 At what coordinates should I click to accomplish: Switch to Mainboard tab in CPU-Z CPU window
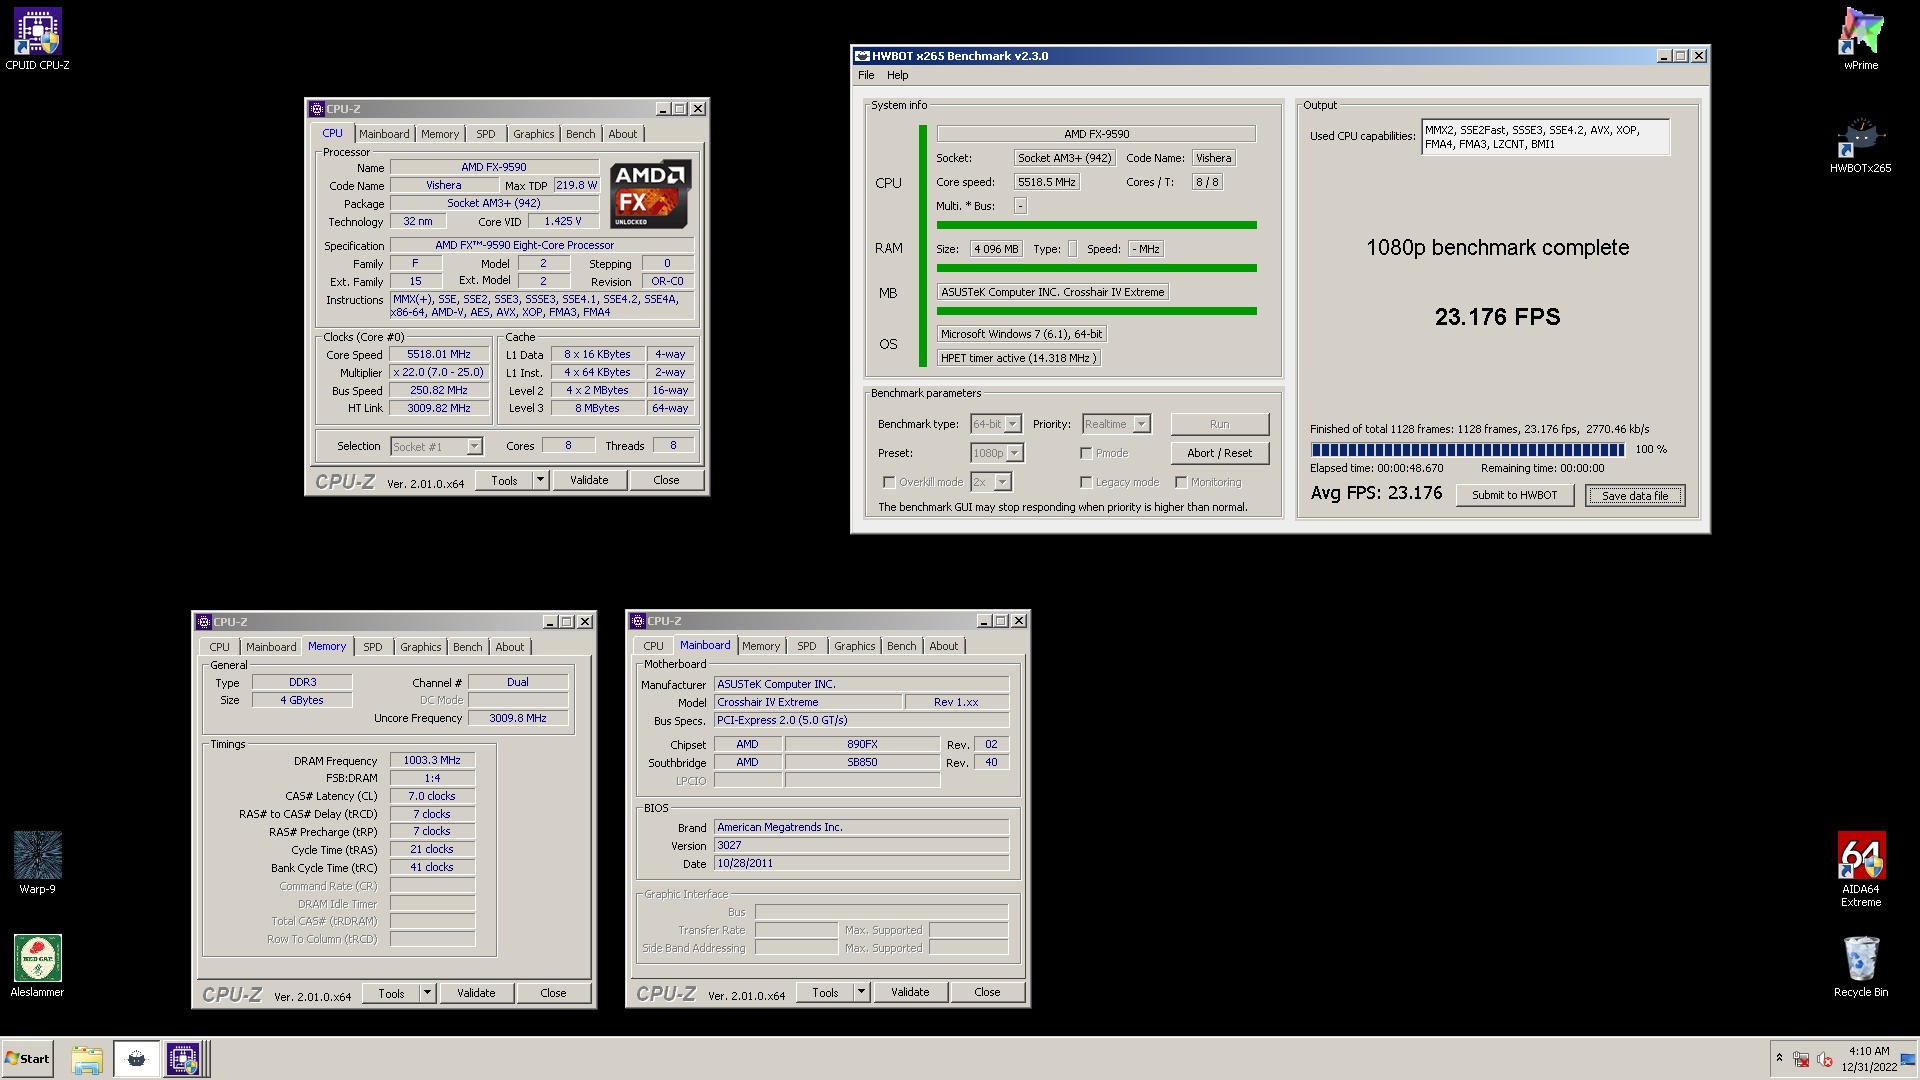click(384, 134)
